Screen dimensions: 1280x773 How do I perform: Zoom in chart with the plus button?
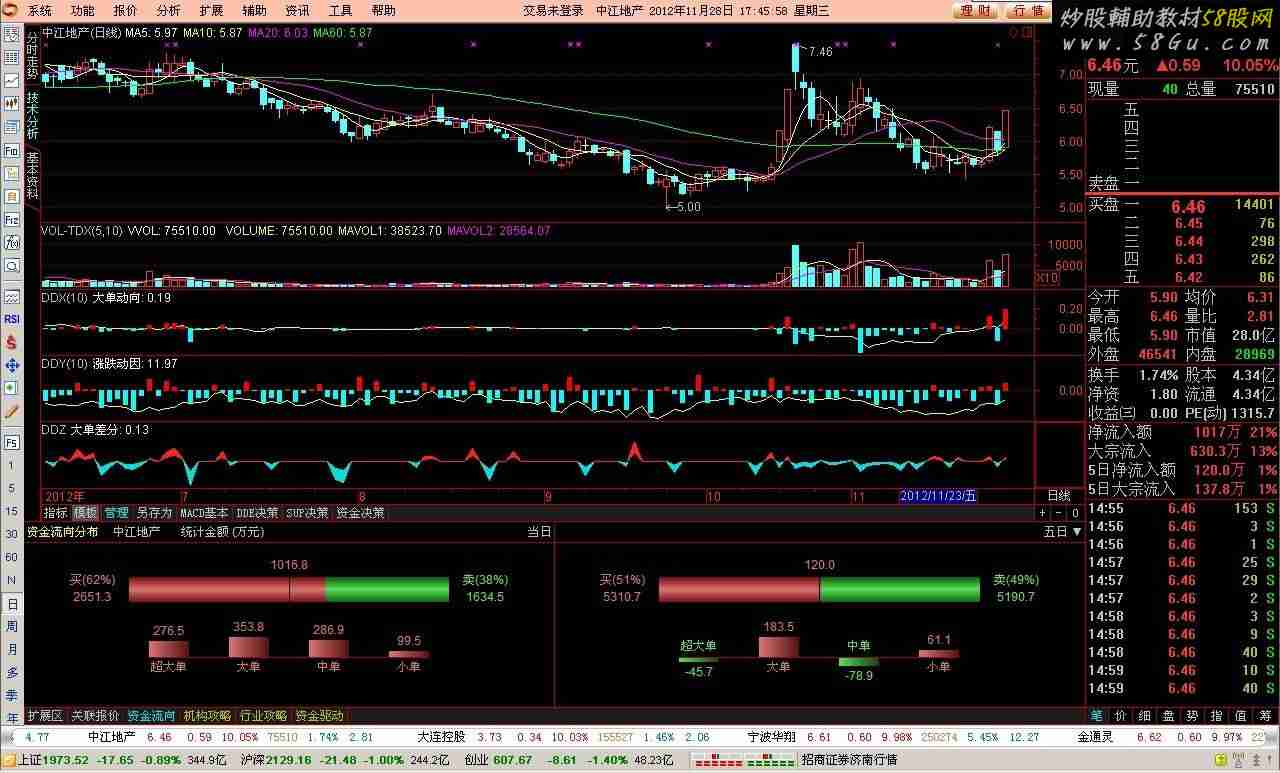tap(1043, 513)
